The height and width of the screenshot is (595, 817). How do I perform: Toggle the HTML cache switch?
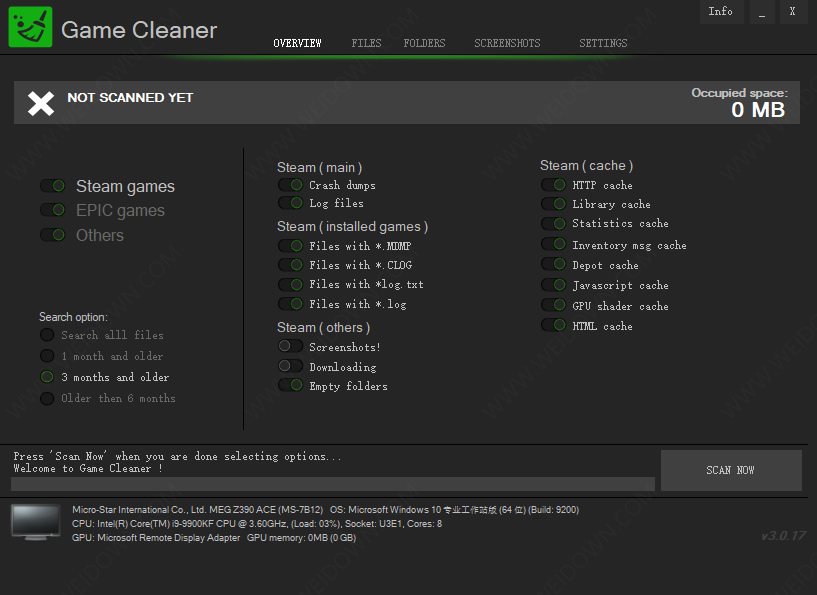pyautogui.click(x=553, y=325)
